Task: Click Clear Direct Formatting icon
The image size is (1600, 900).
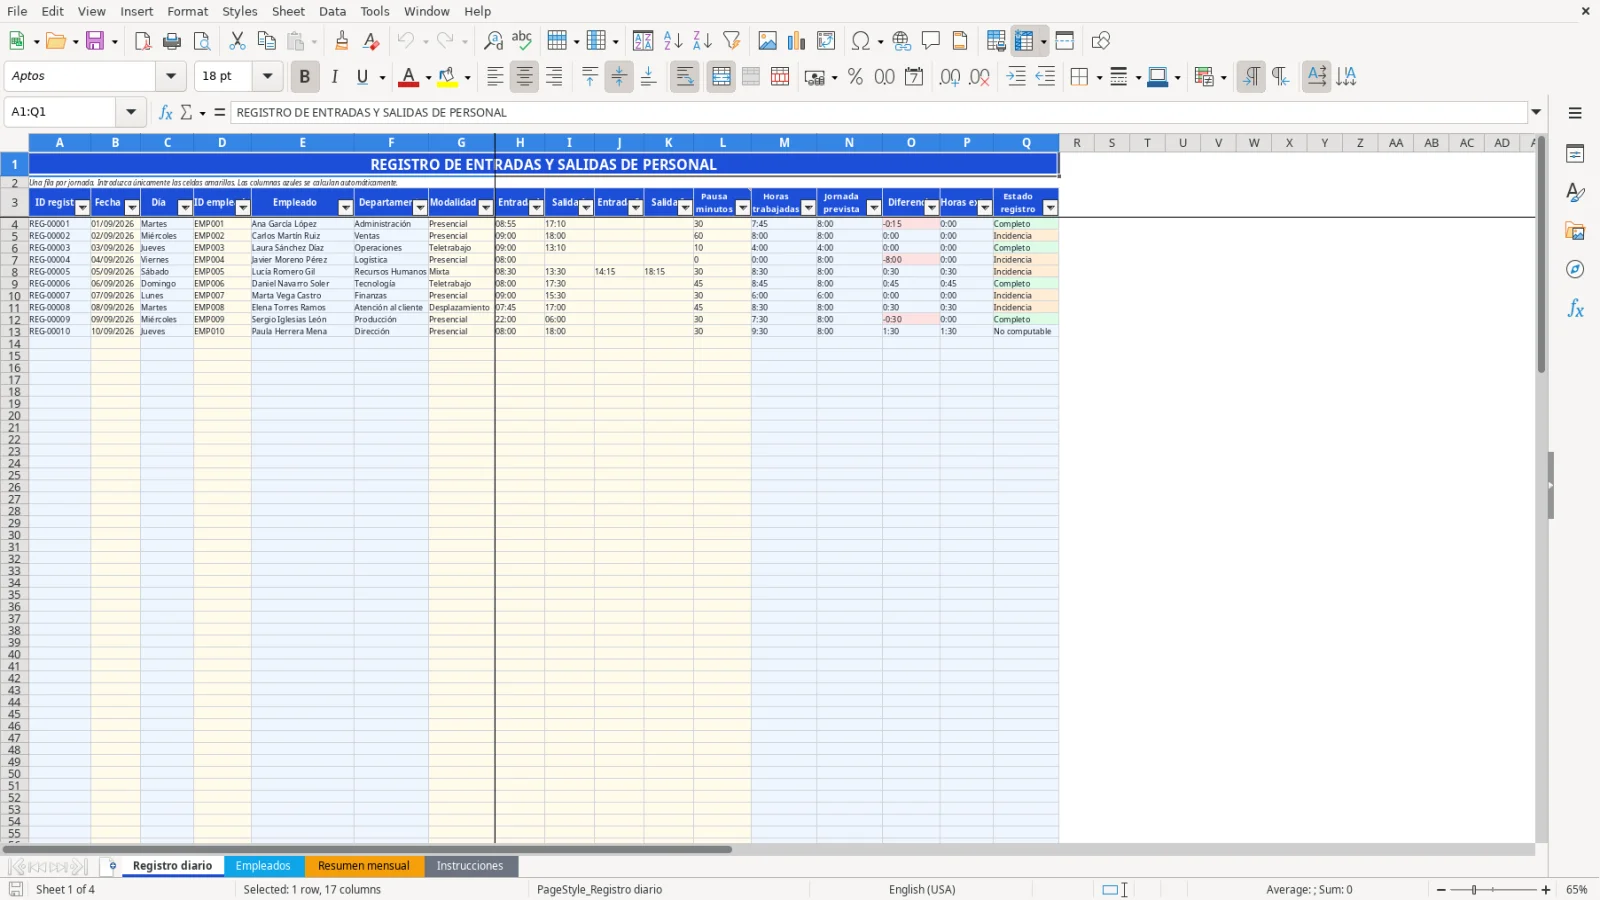Action: tap(371, 41)
